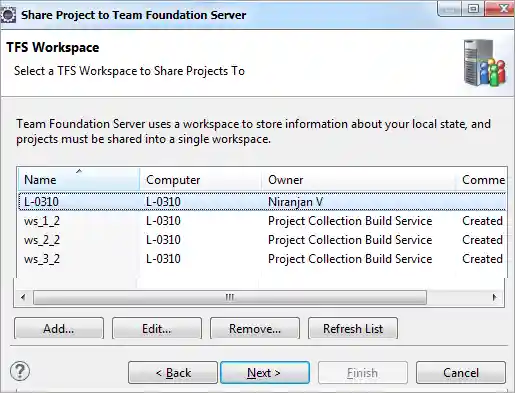The width and height of the screenshot is (515, 393).
Task: Minimize the dialog window
Action: 449,8
